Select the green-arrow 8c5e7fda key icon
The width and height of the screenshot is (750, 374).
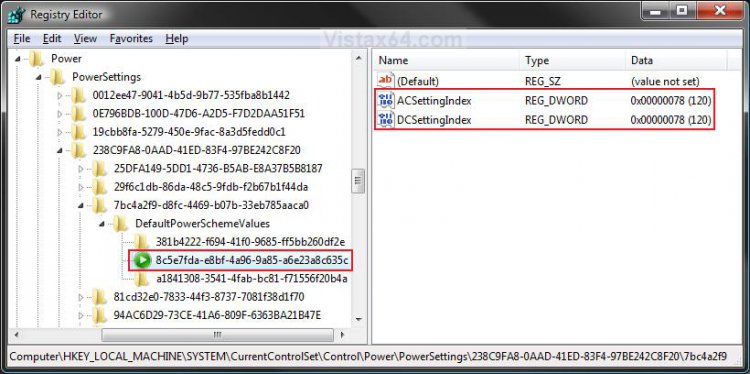(x=142, y=260)
